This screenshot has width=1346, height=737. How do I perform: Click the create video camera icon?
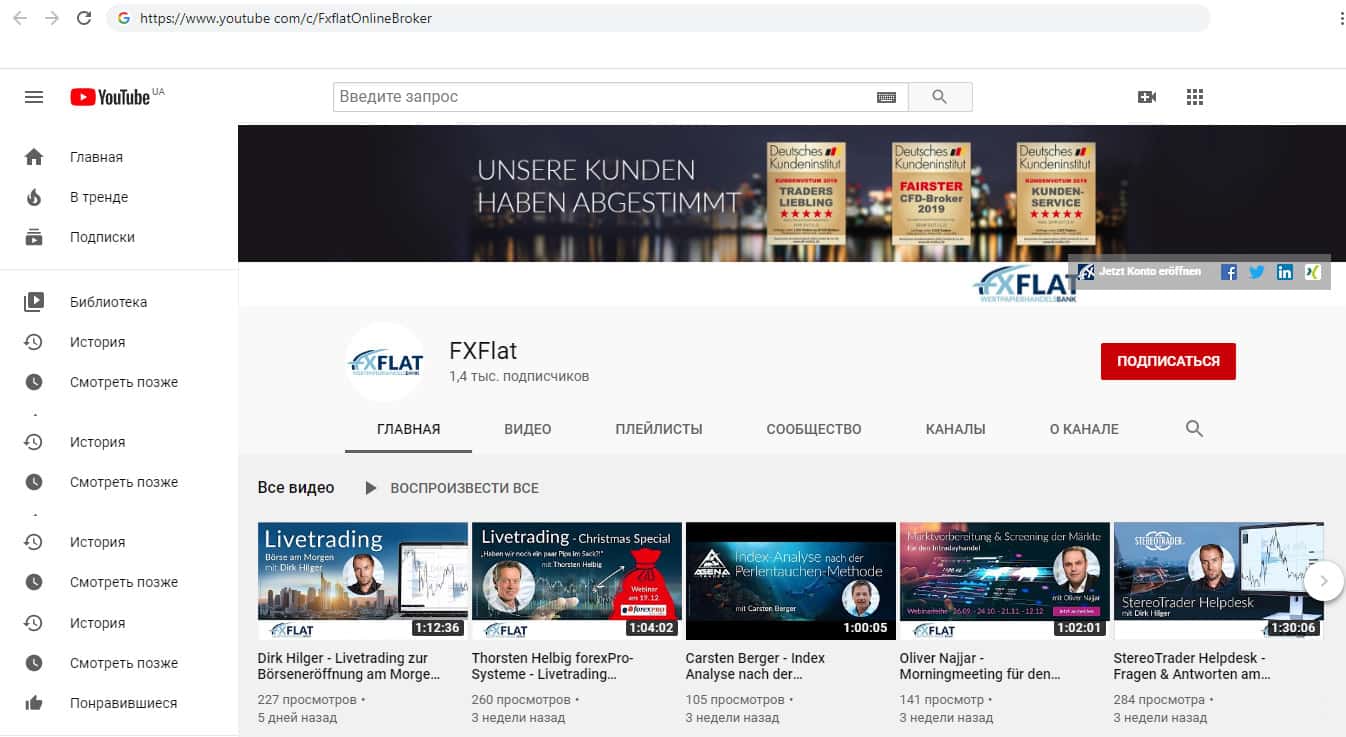tap(1147, 97)
